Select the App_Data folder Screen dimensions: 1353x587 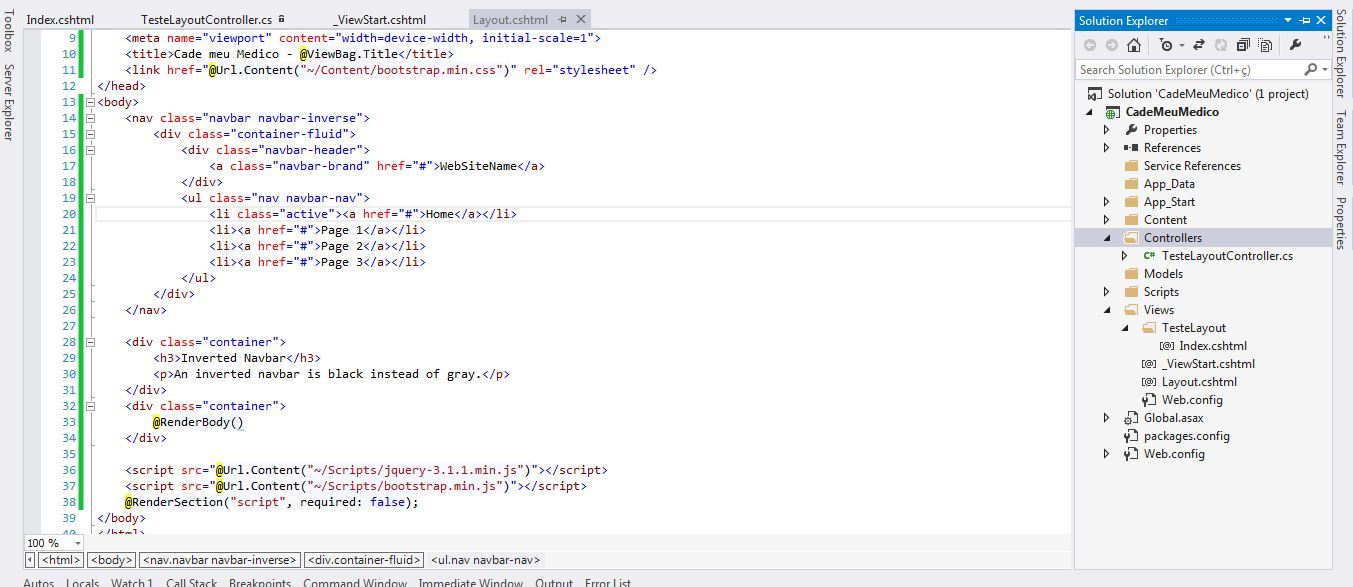[x=1169, y=184]
